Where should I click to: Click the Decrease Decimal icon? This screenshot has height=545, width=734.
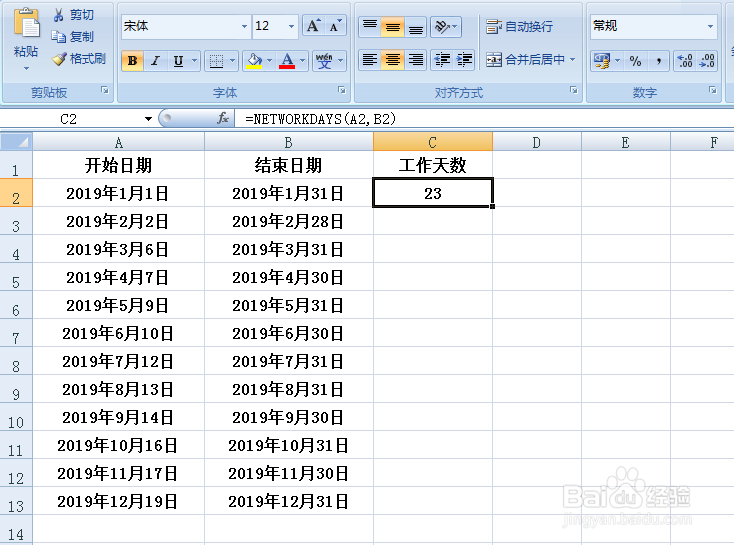[706, 61]
